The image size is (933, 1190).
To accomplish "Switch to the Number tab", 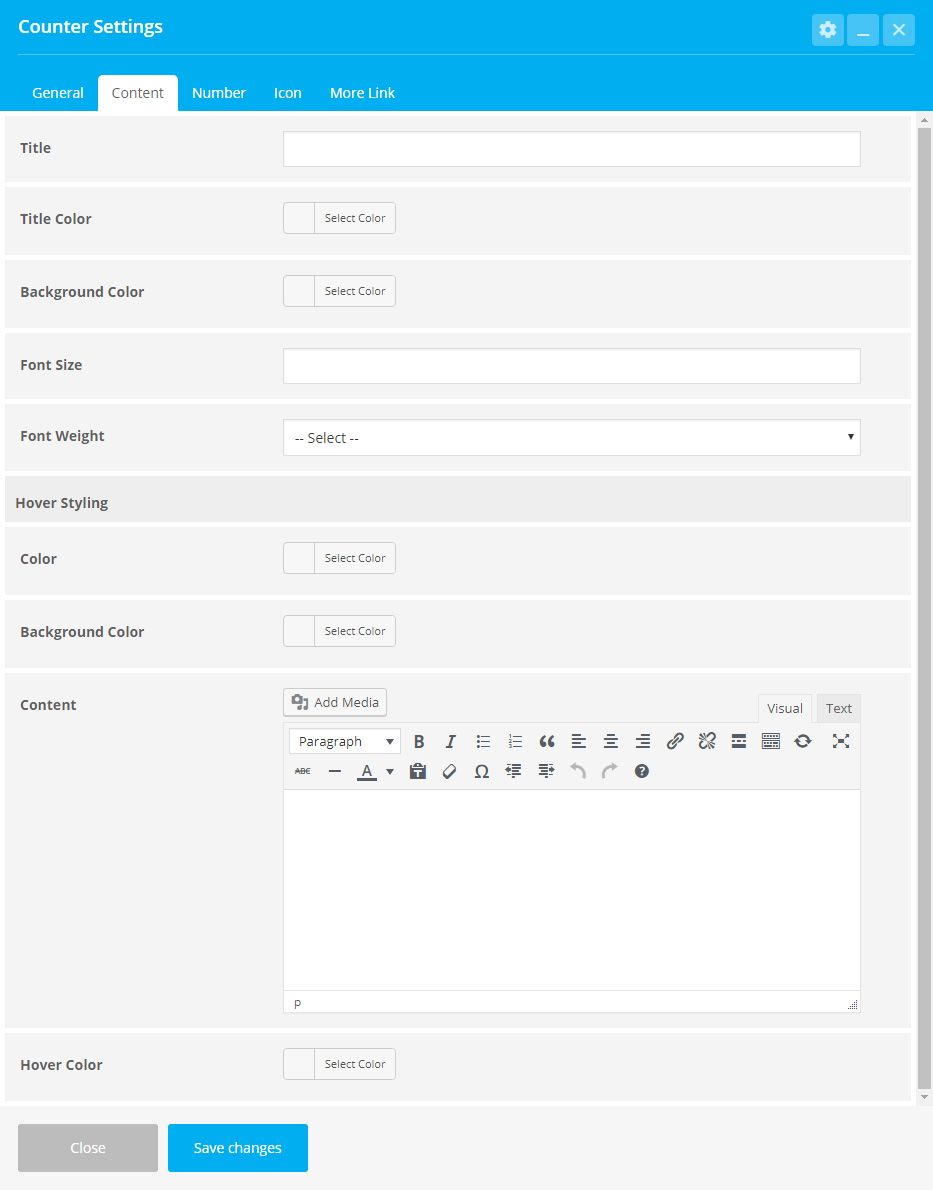I will (x=219, y=93).
